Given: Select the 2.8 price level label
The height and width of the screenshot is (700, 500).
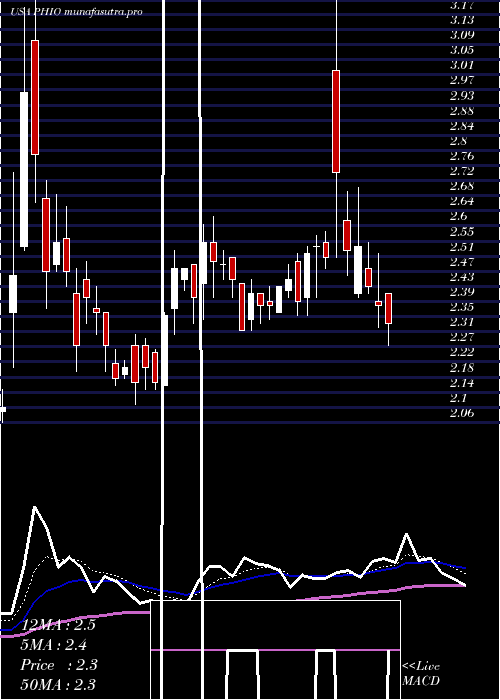Looking at the screenshot, I should click(x=459, y=141).
